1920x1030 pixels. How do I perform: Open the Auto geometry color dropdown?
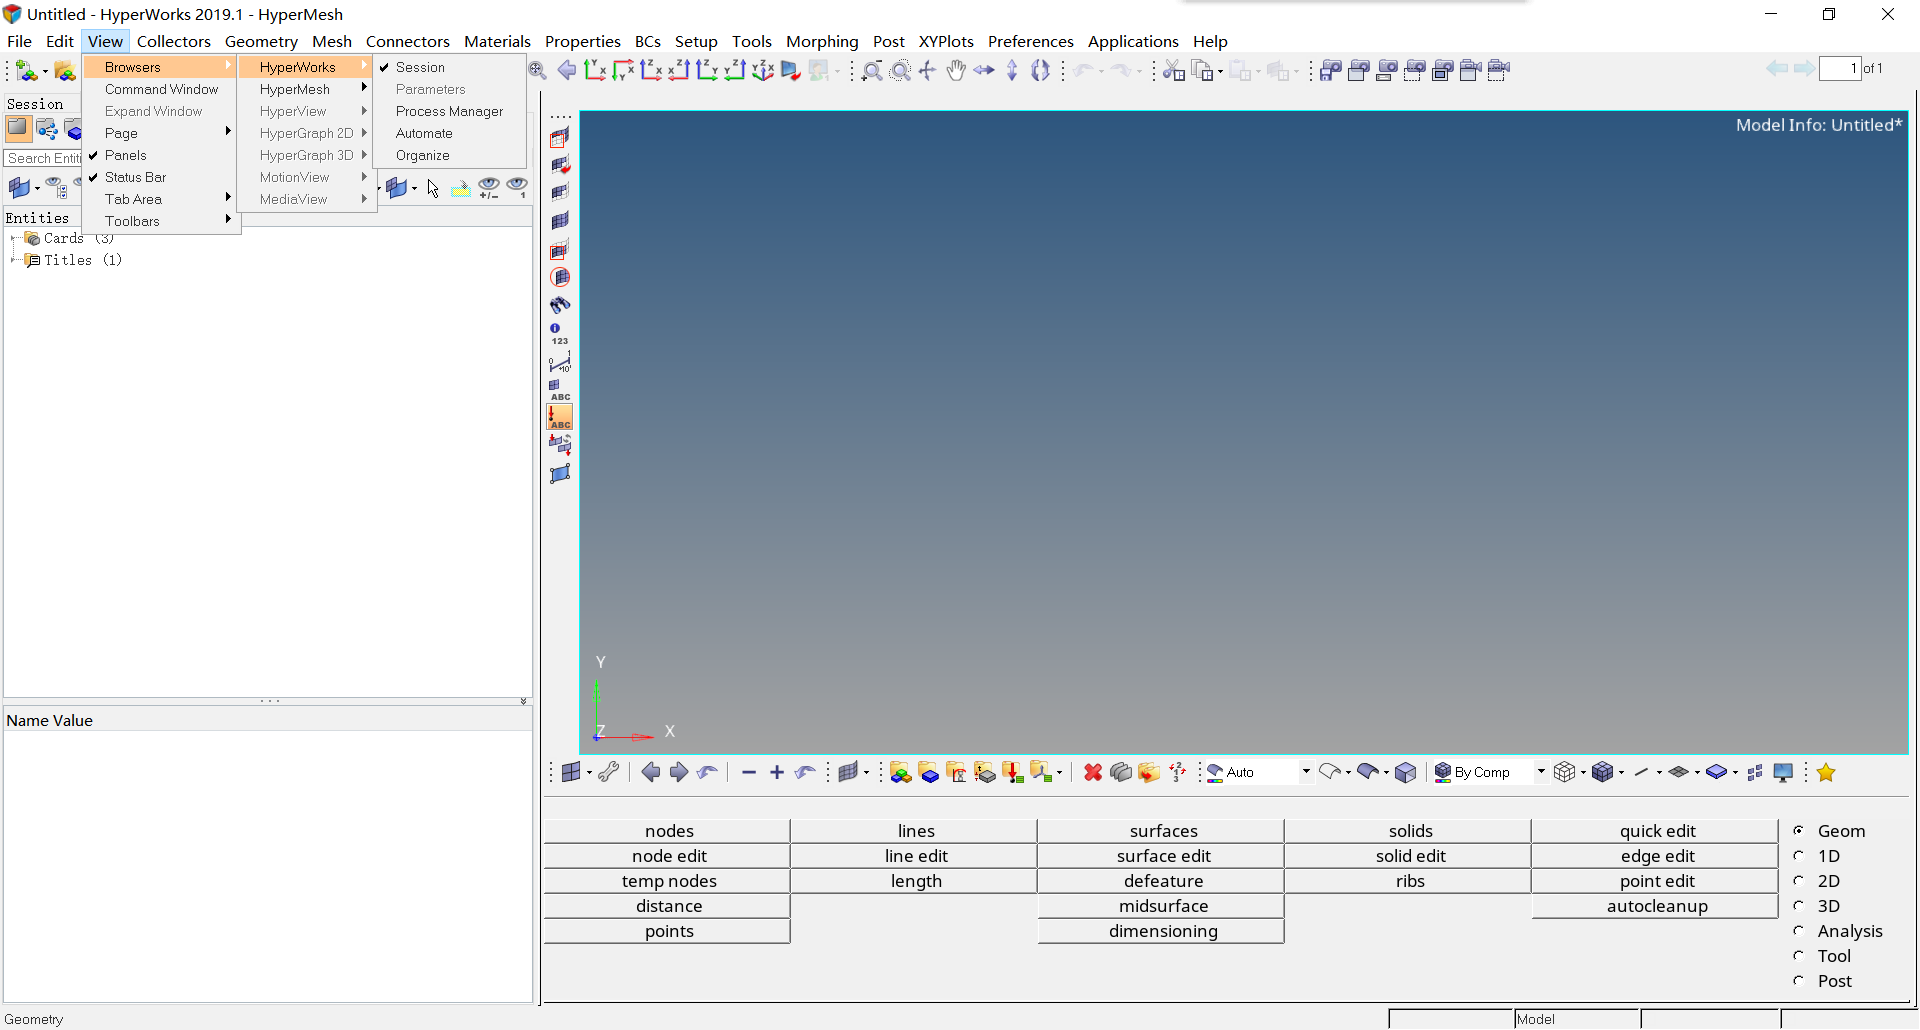pos(1306,772)
